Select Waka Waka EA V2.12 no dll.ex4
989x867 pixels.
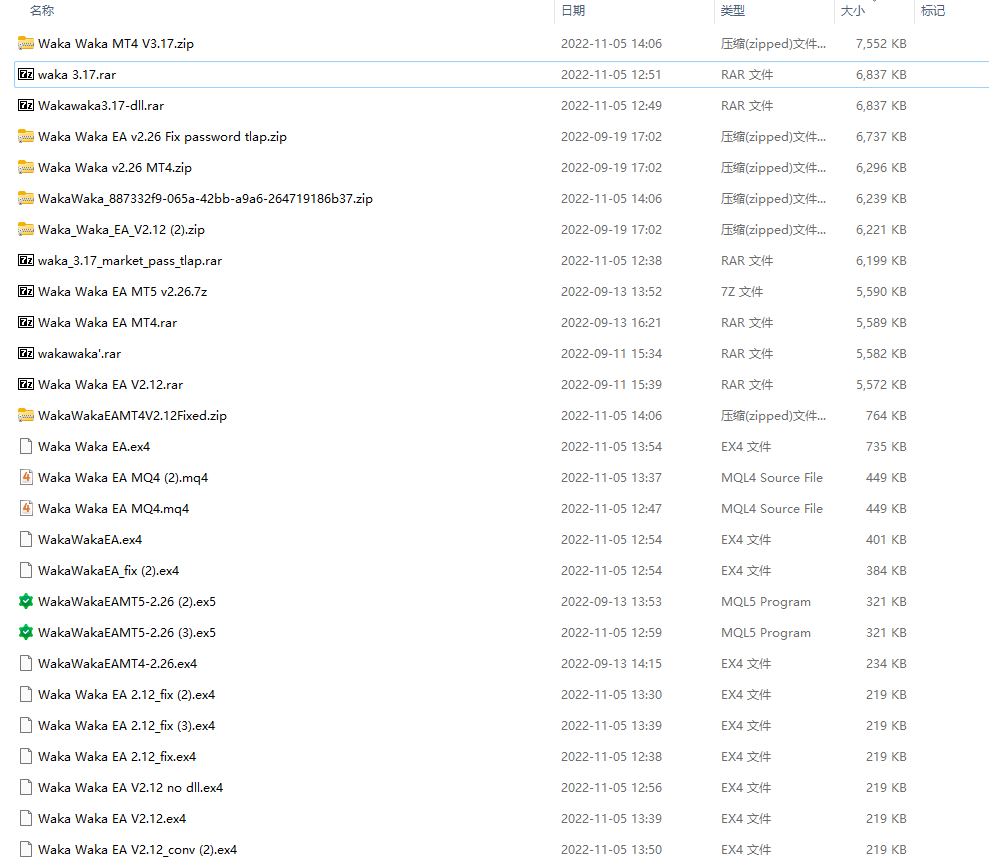[130, 788]
